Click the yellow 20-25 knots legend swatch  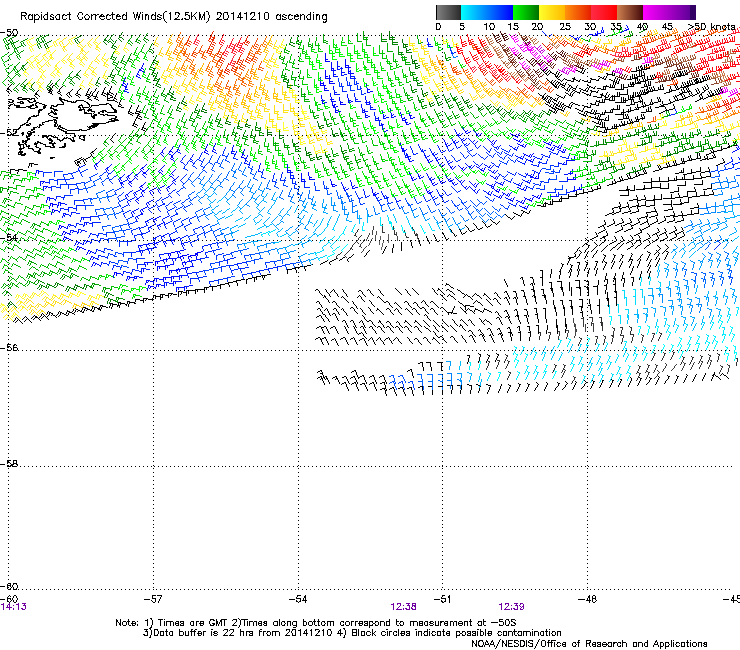552,12
